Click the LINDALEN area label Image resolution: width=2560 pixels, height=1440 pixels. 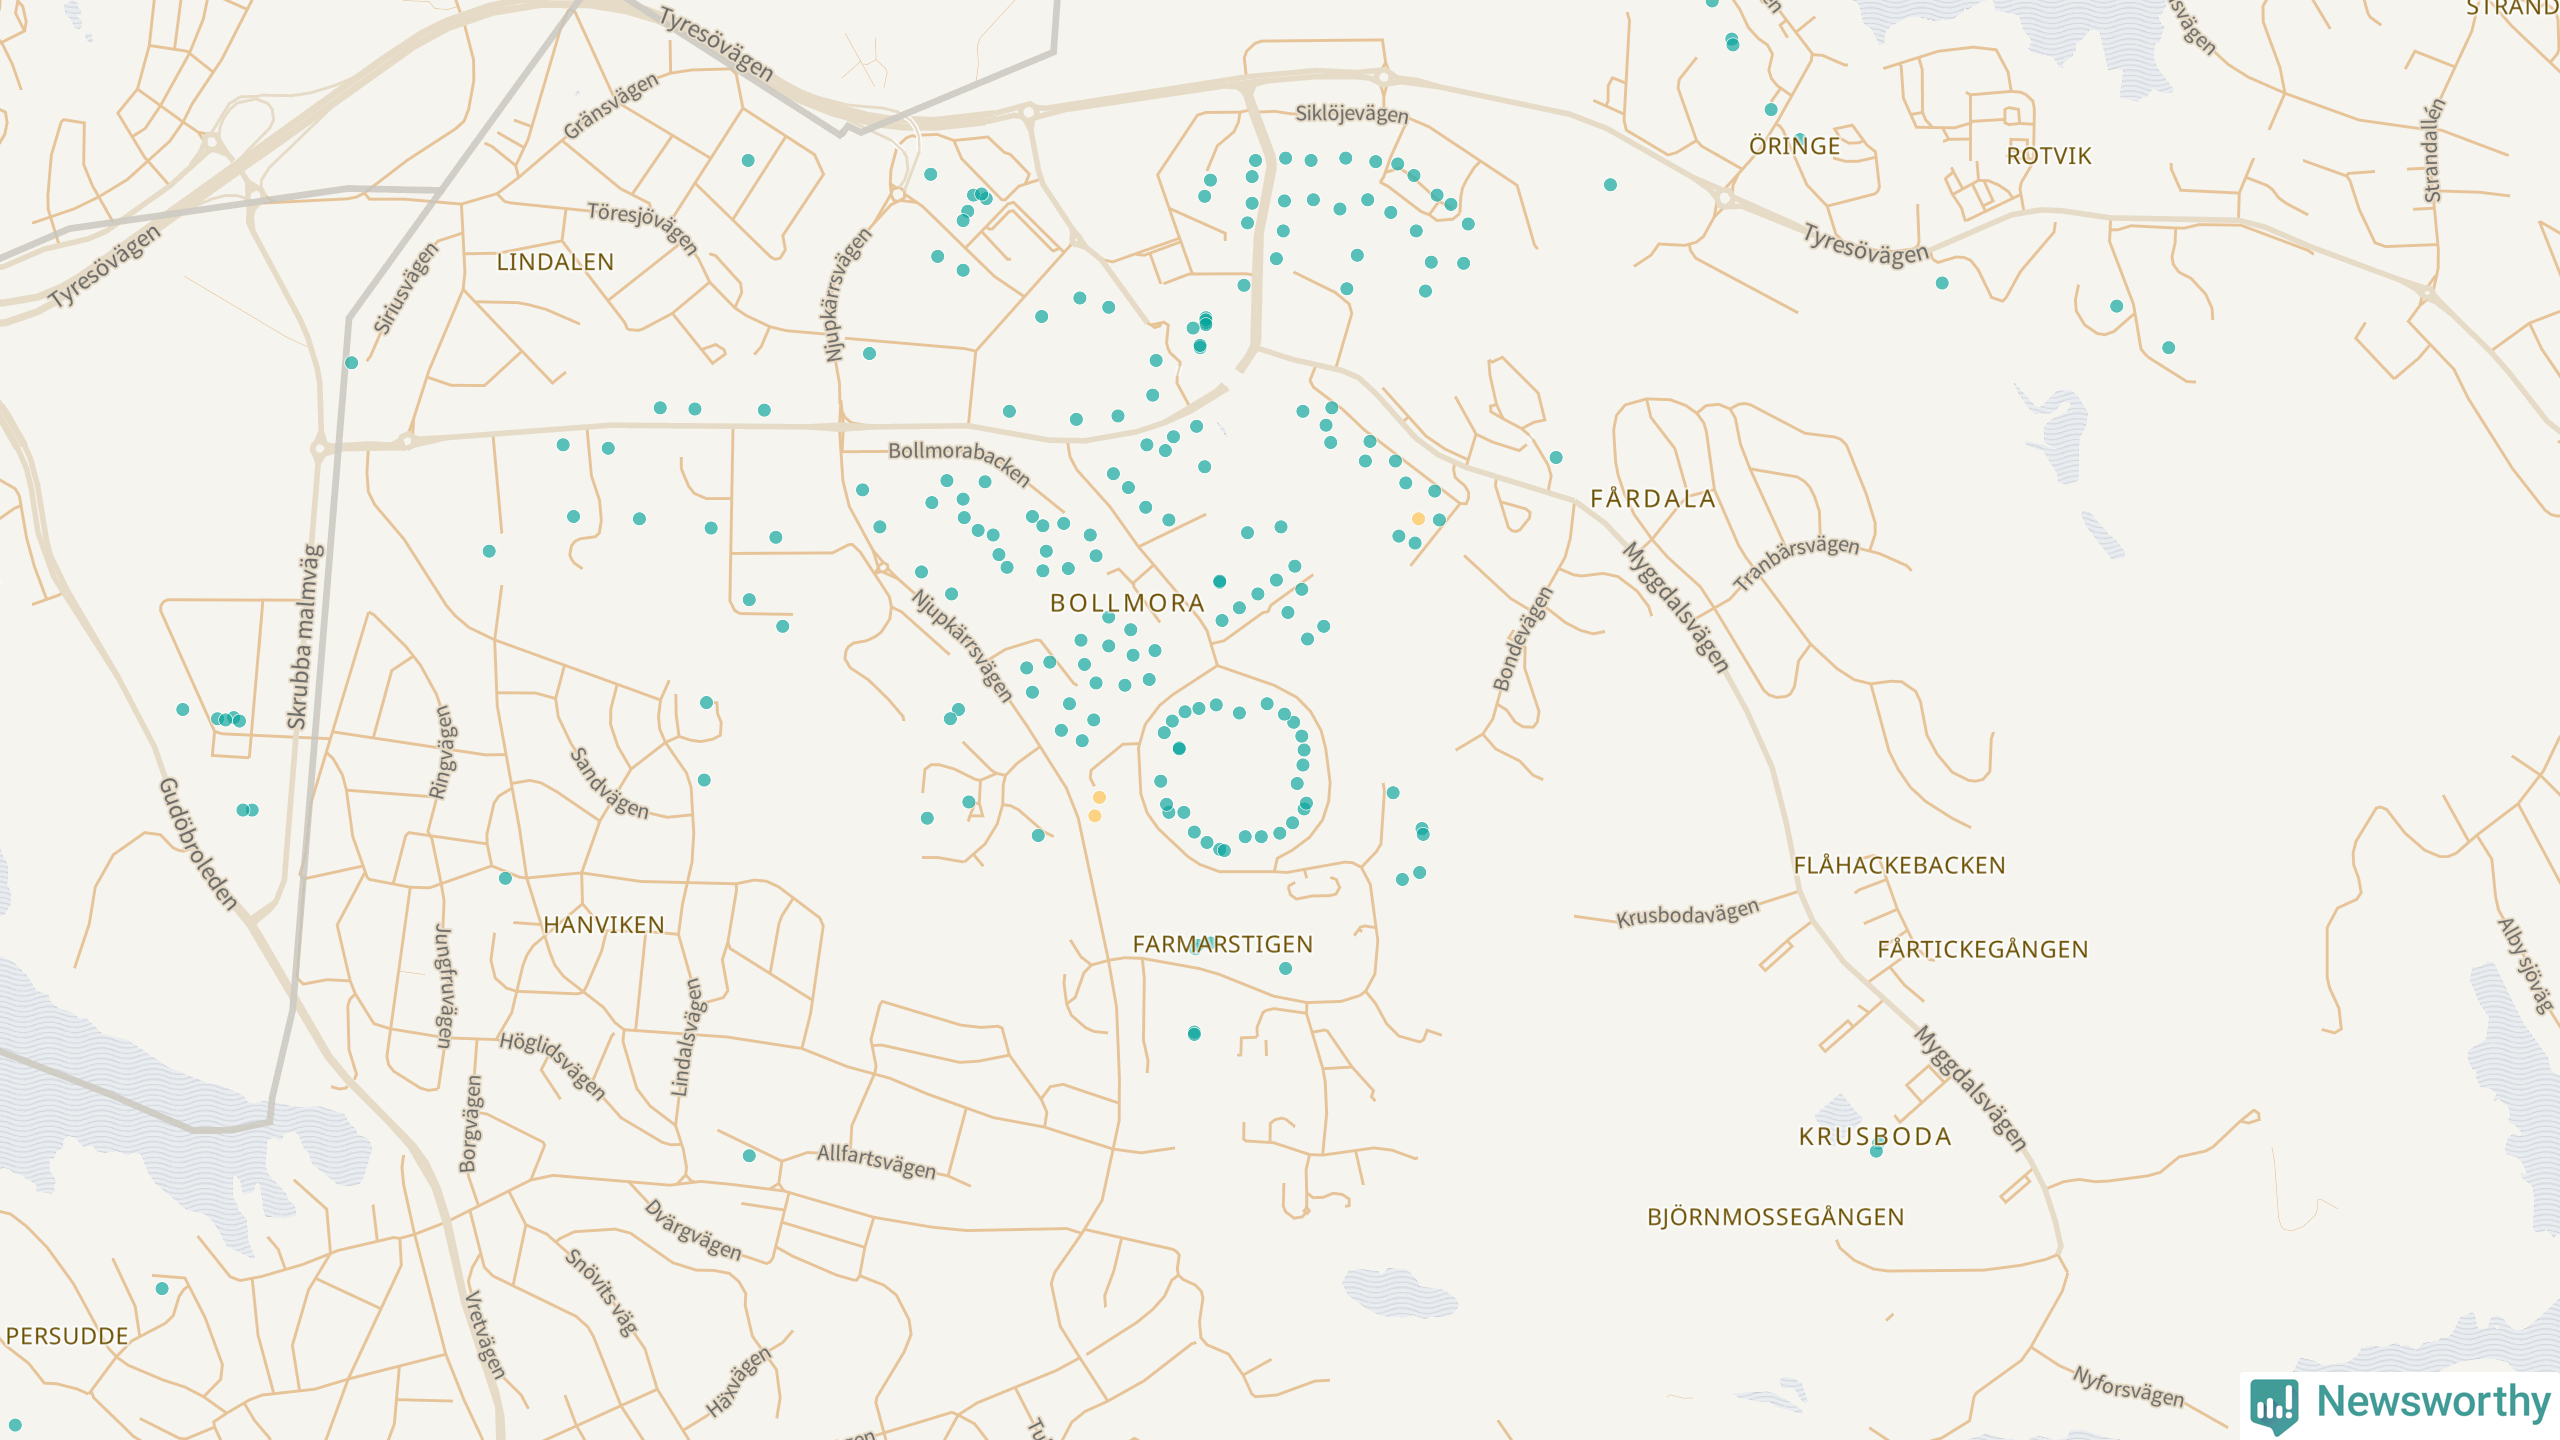555,262
